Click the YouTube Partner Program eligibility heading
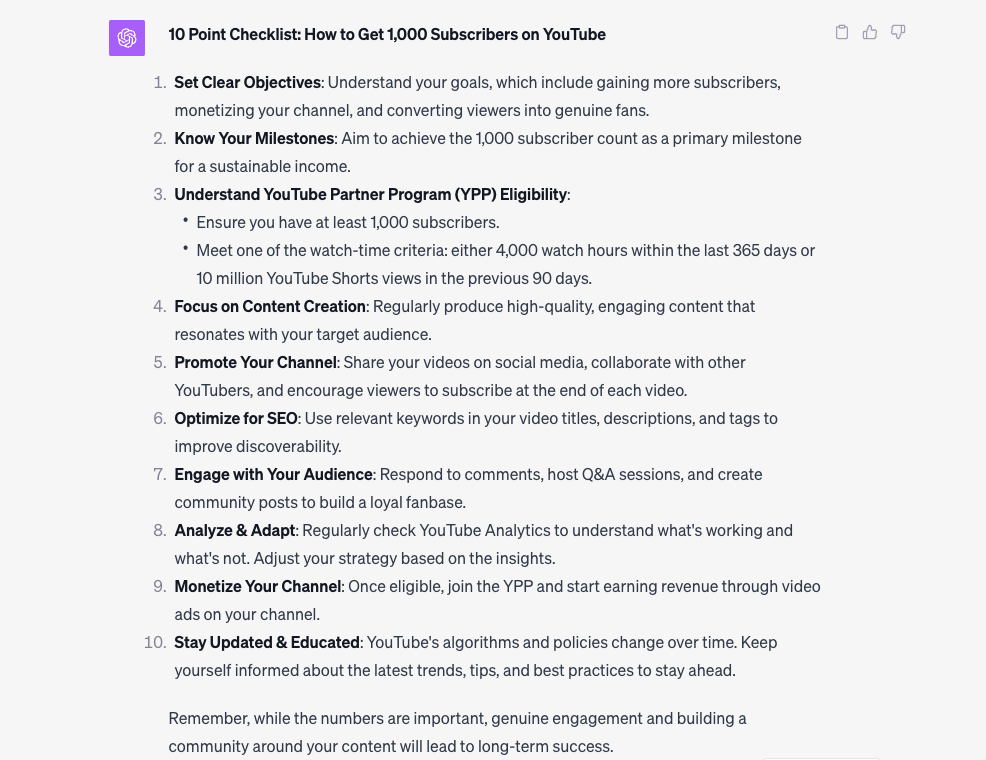The height and width of the screenshot is (760, 986). click(x=370, y=194)
